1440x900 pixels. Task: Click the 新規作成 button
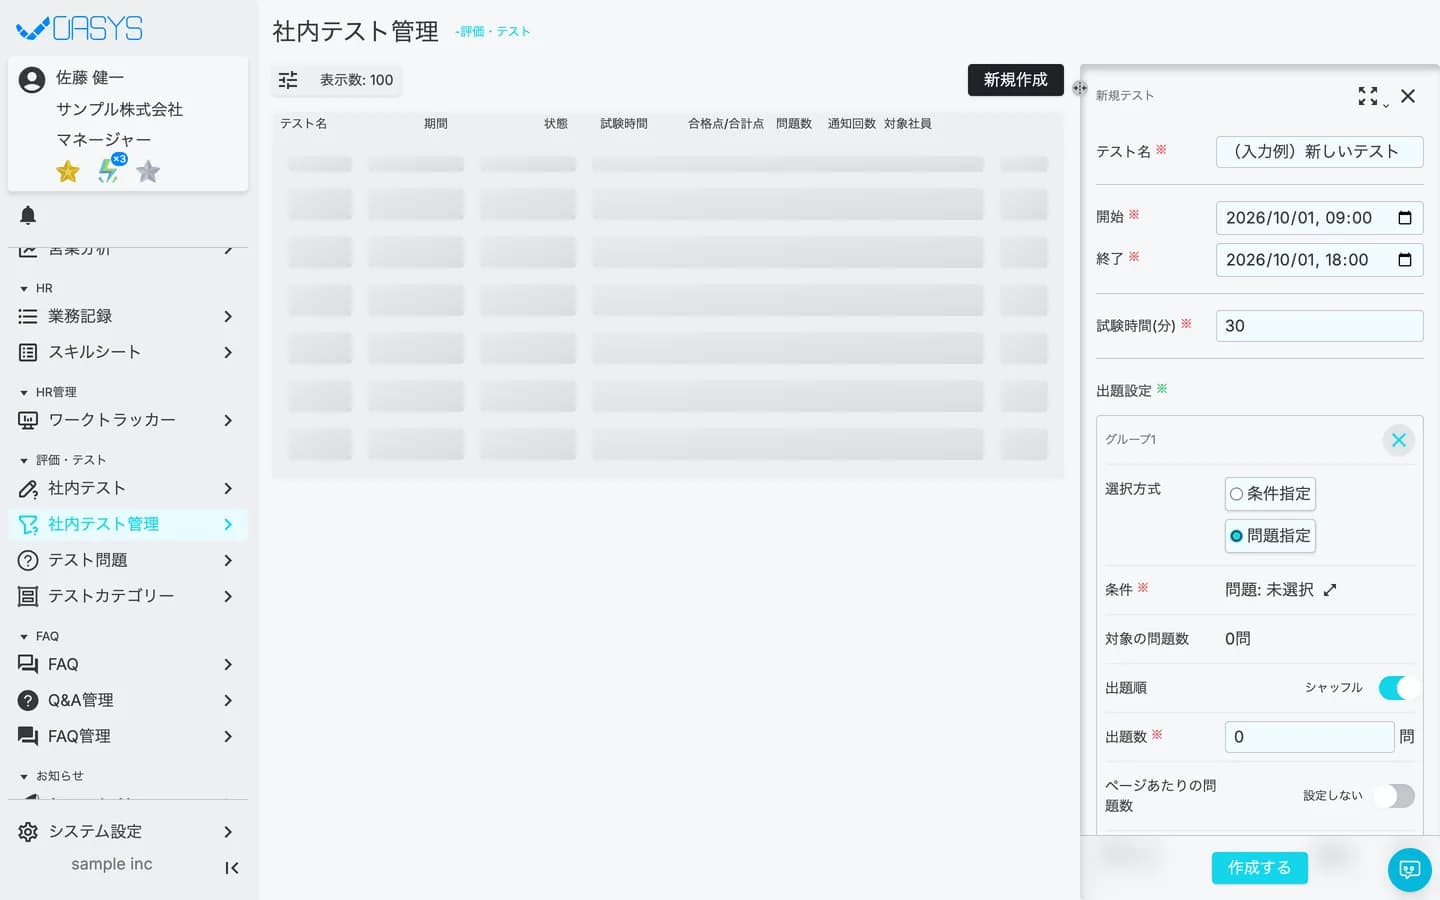click(1016, 80)
